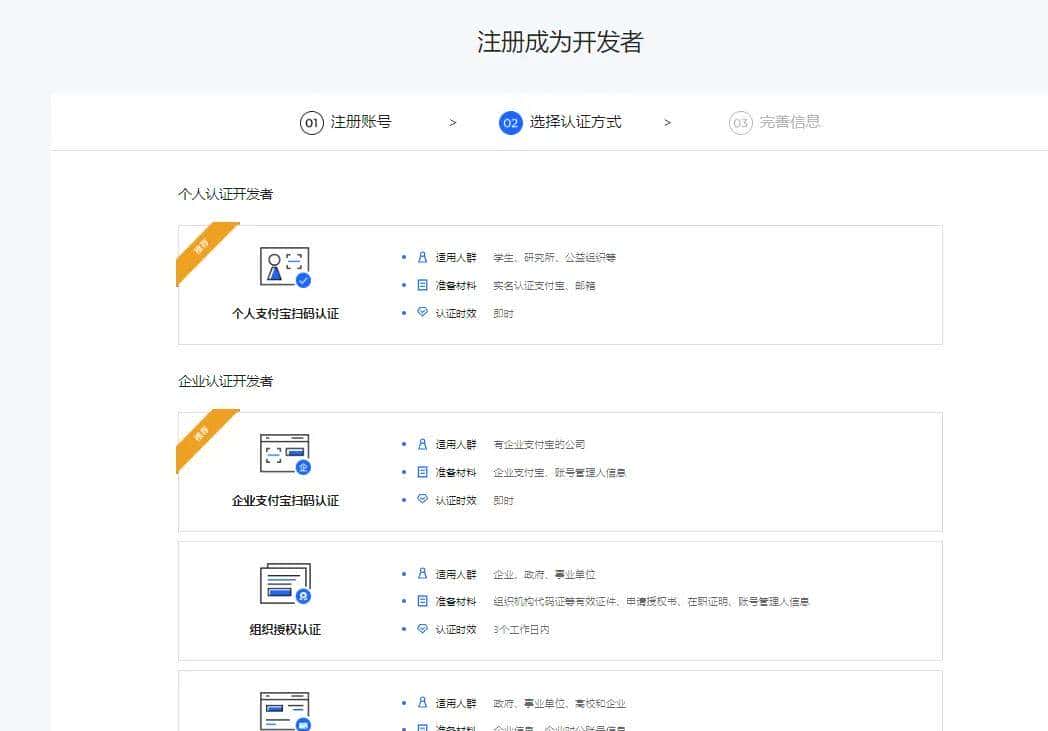The height and width of the screenshot is (731, 1048).
Task: Click the person icon beside 适用人群 for personal authentication
Action: pos(420,257)
